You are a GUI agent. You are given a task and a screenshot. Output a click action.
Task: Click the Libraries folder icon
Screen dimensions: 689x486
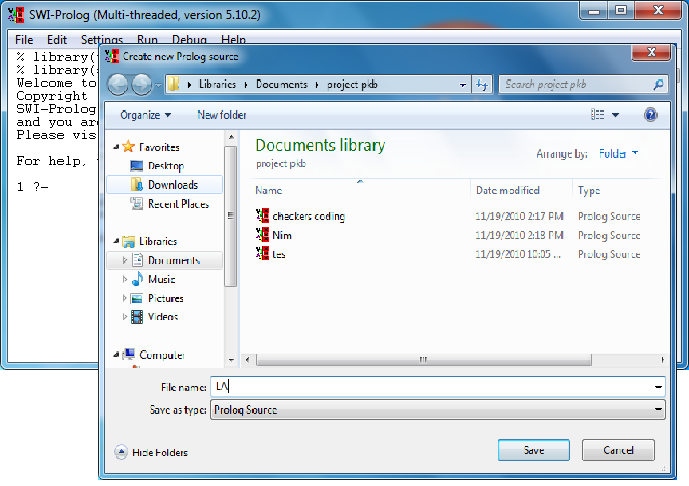pos(128,241)
